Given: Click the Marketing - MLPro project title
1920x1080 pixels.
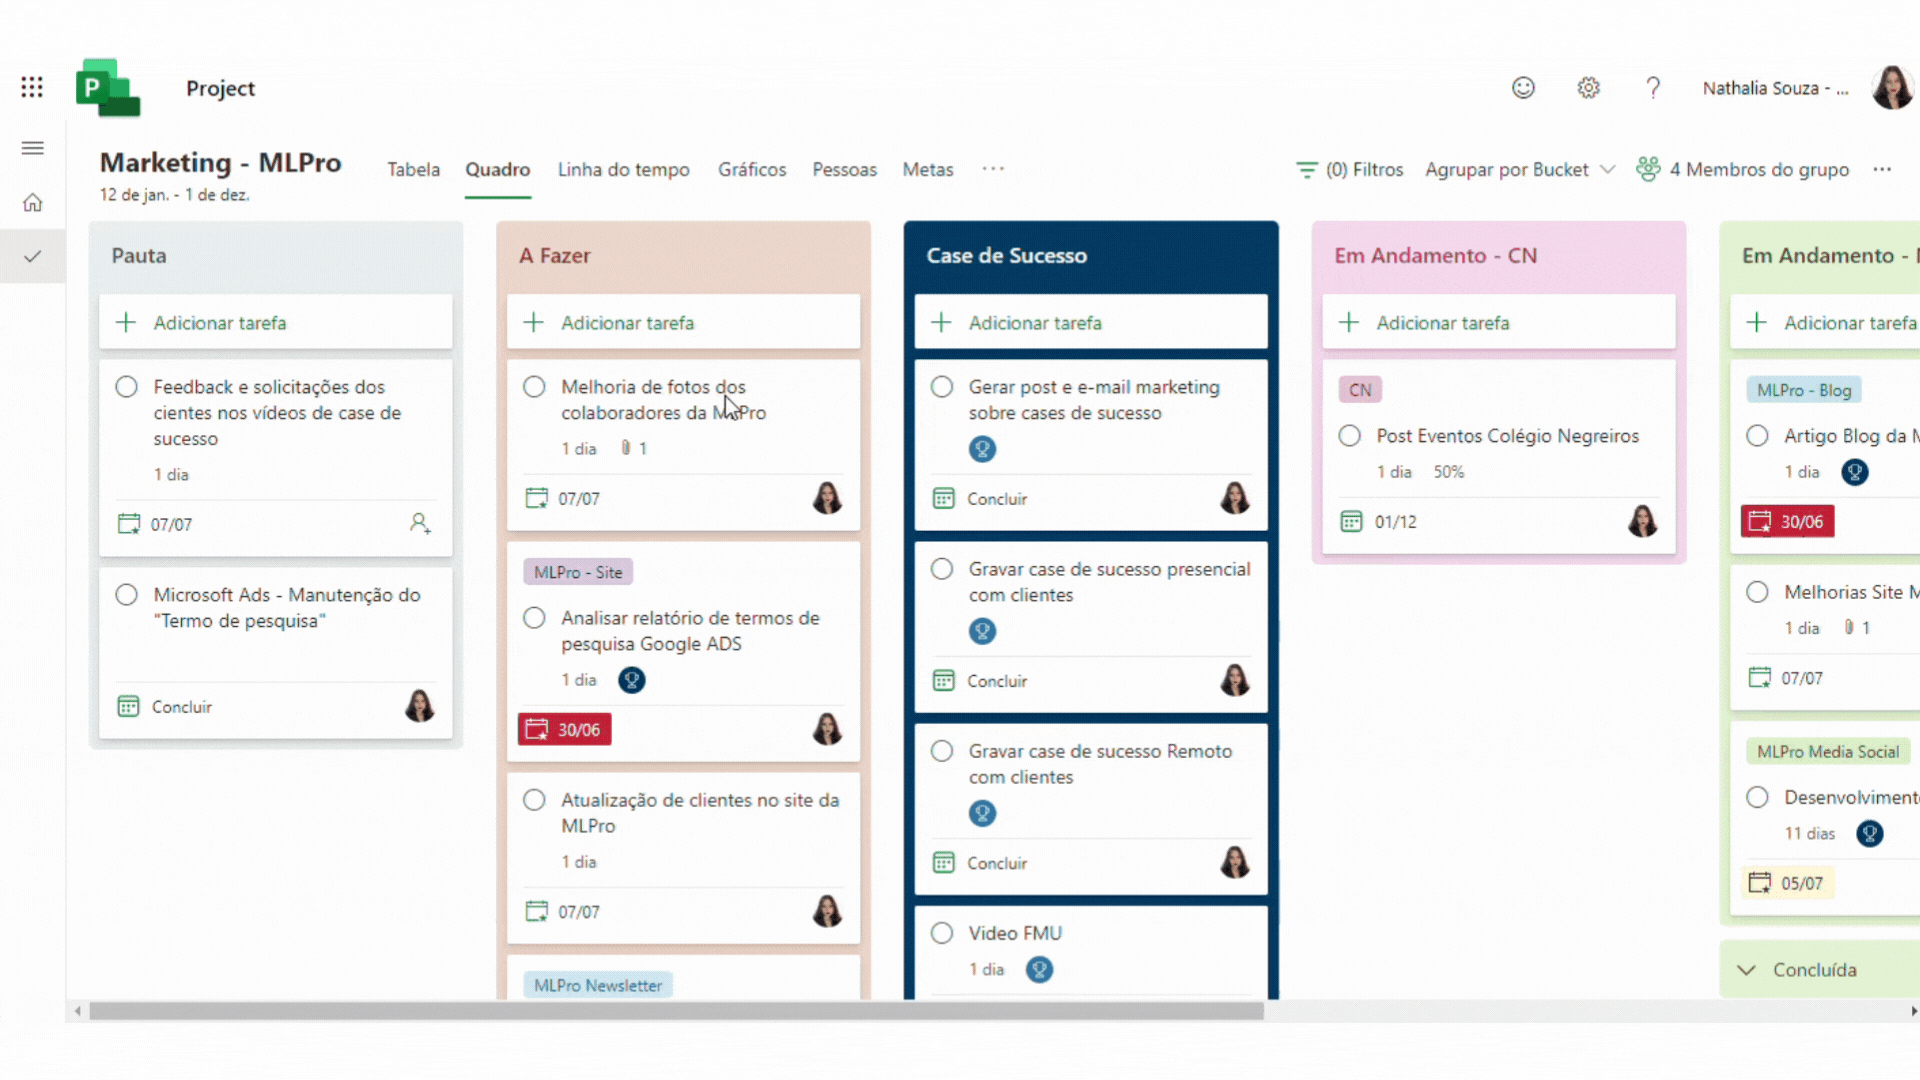Looking at the screenshot, I should 221,162.
